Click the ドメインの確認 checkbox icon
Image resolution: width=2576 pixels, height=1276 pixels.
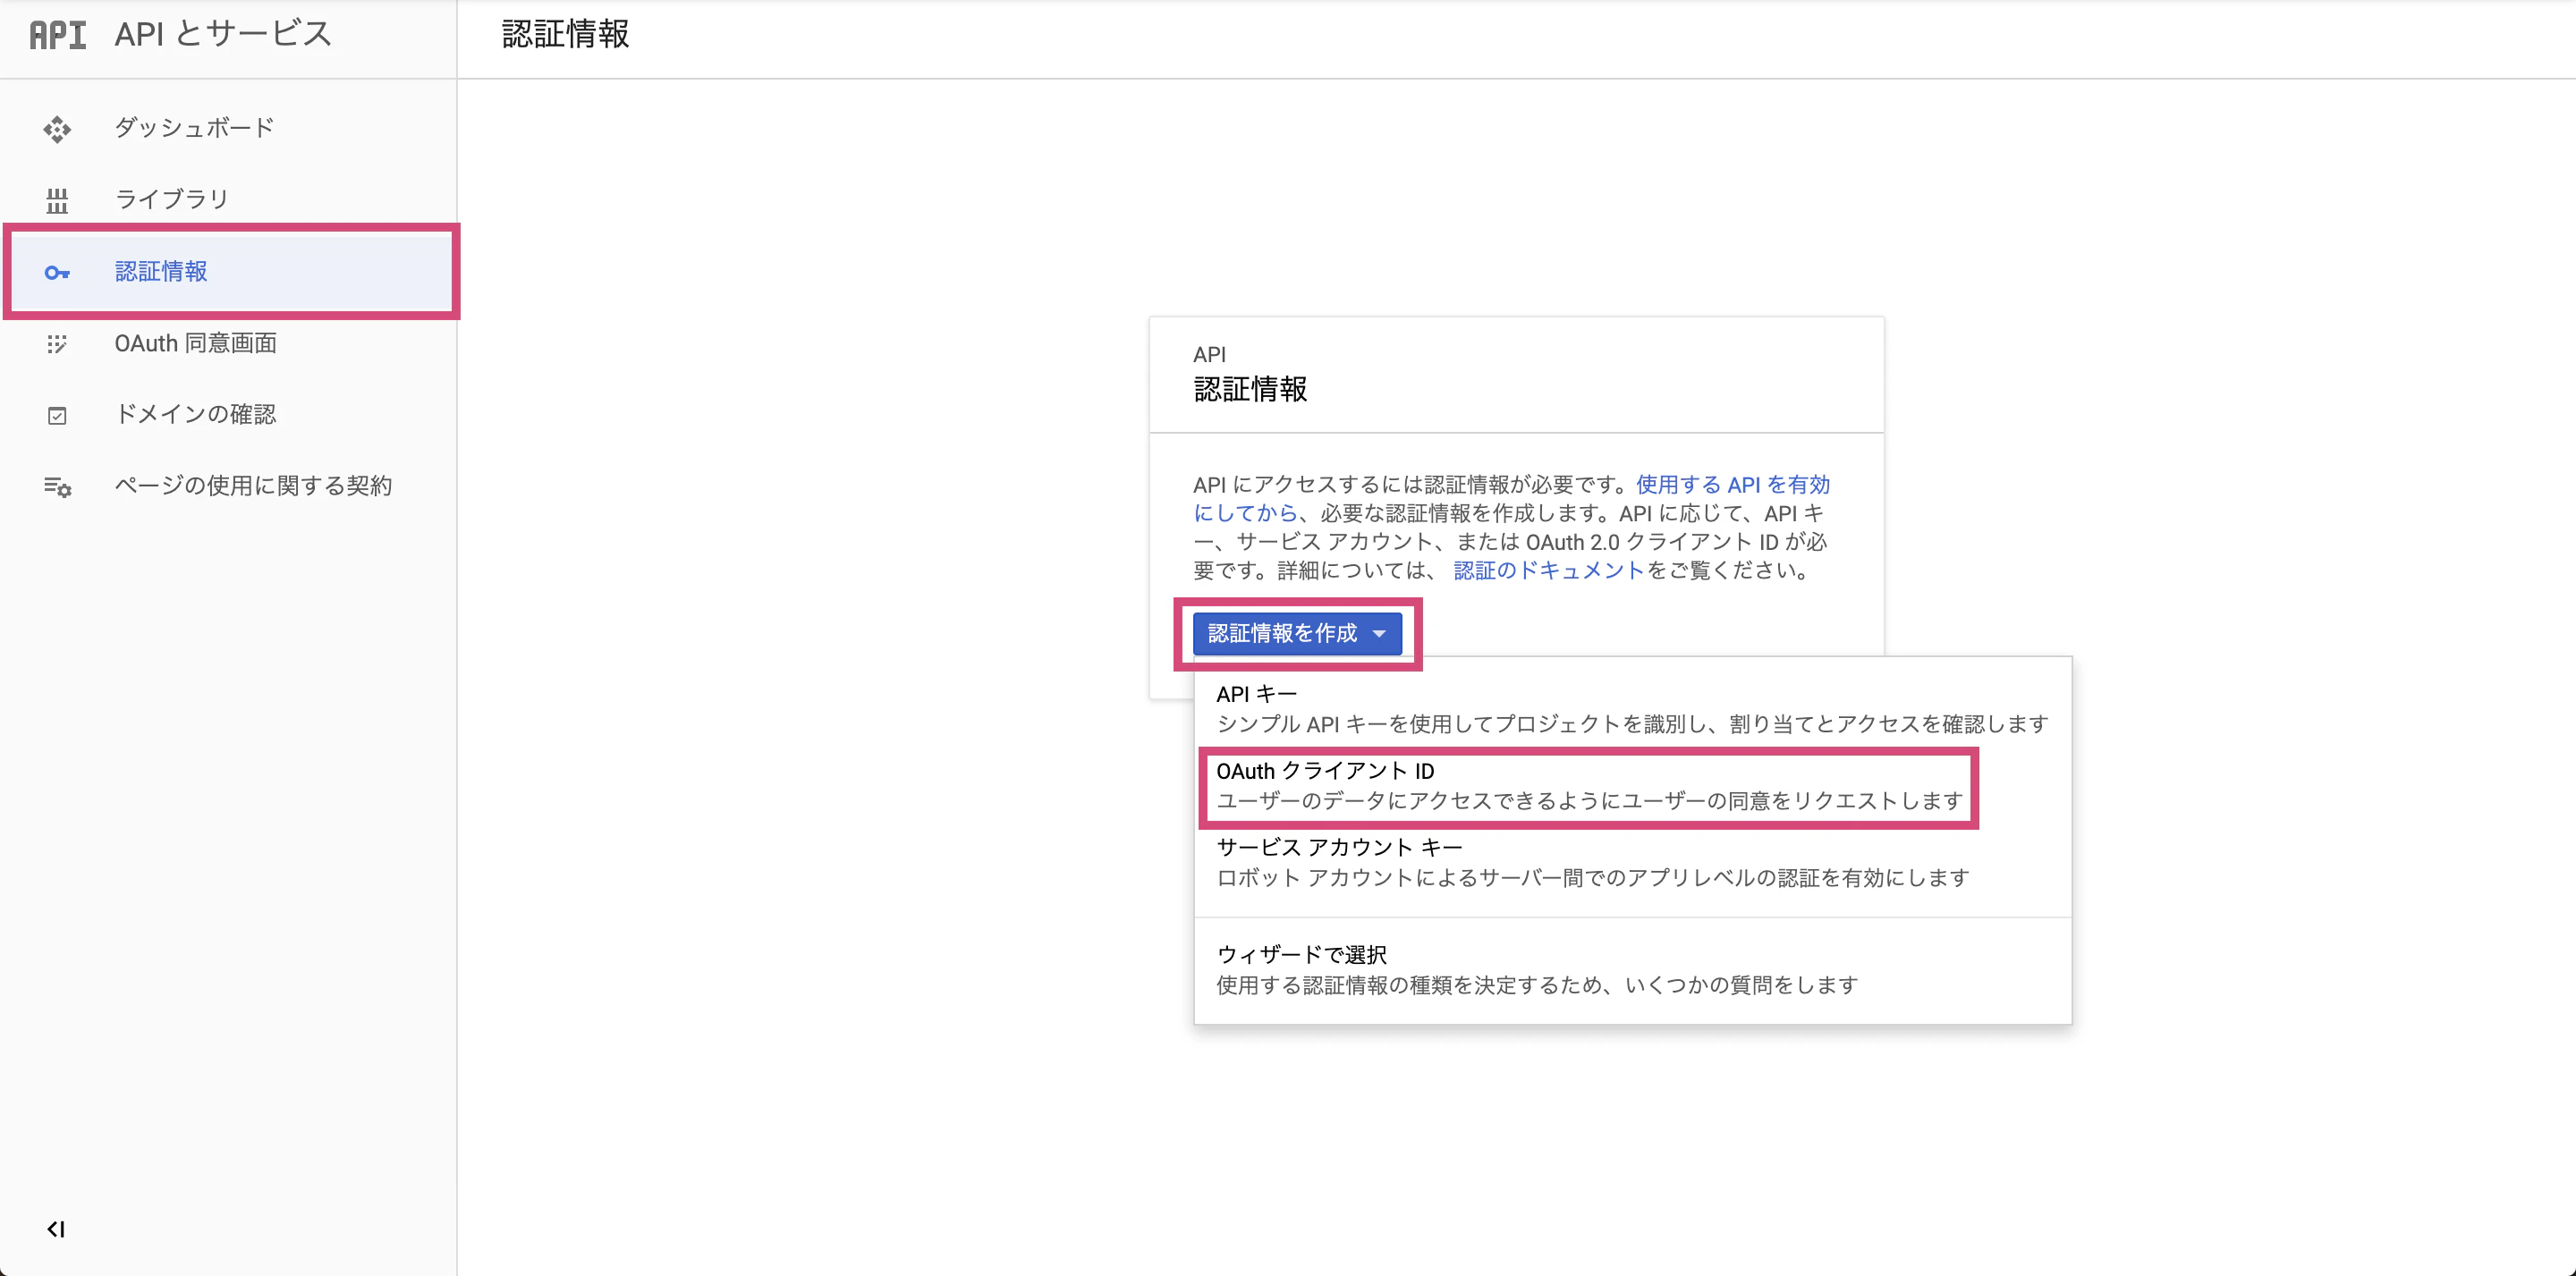click(x=57, y=415)
